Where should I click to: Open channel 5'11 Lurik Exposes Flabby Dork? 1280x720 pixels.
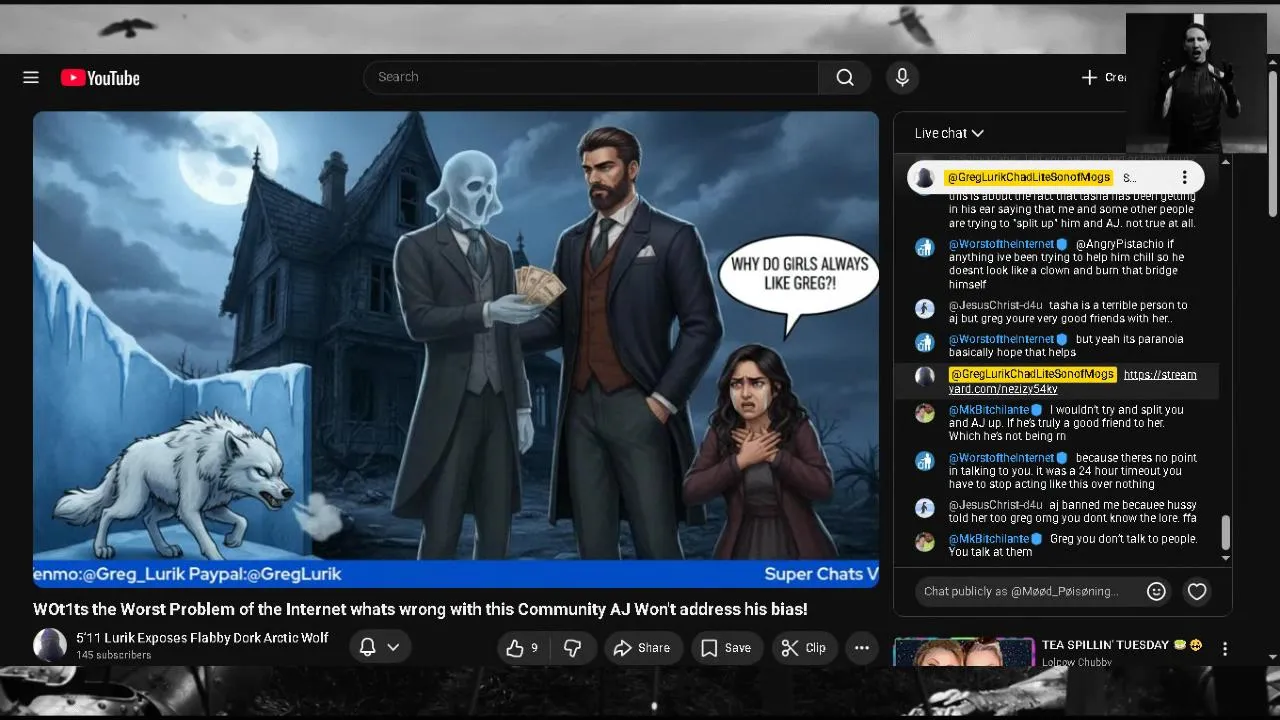click(202, 638)
